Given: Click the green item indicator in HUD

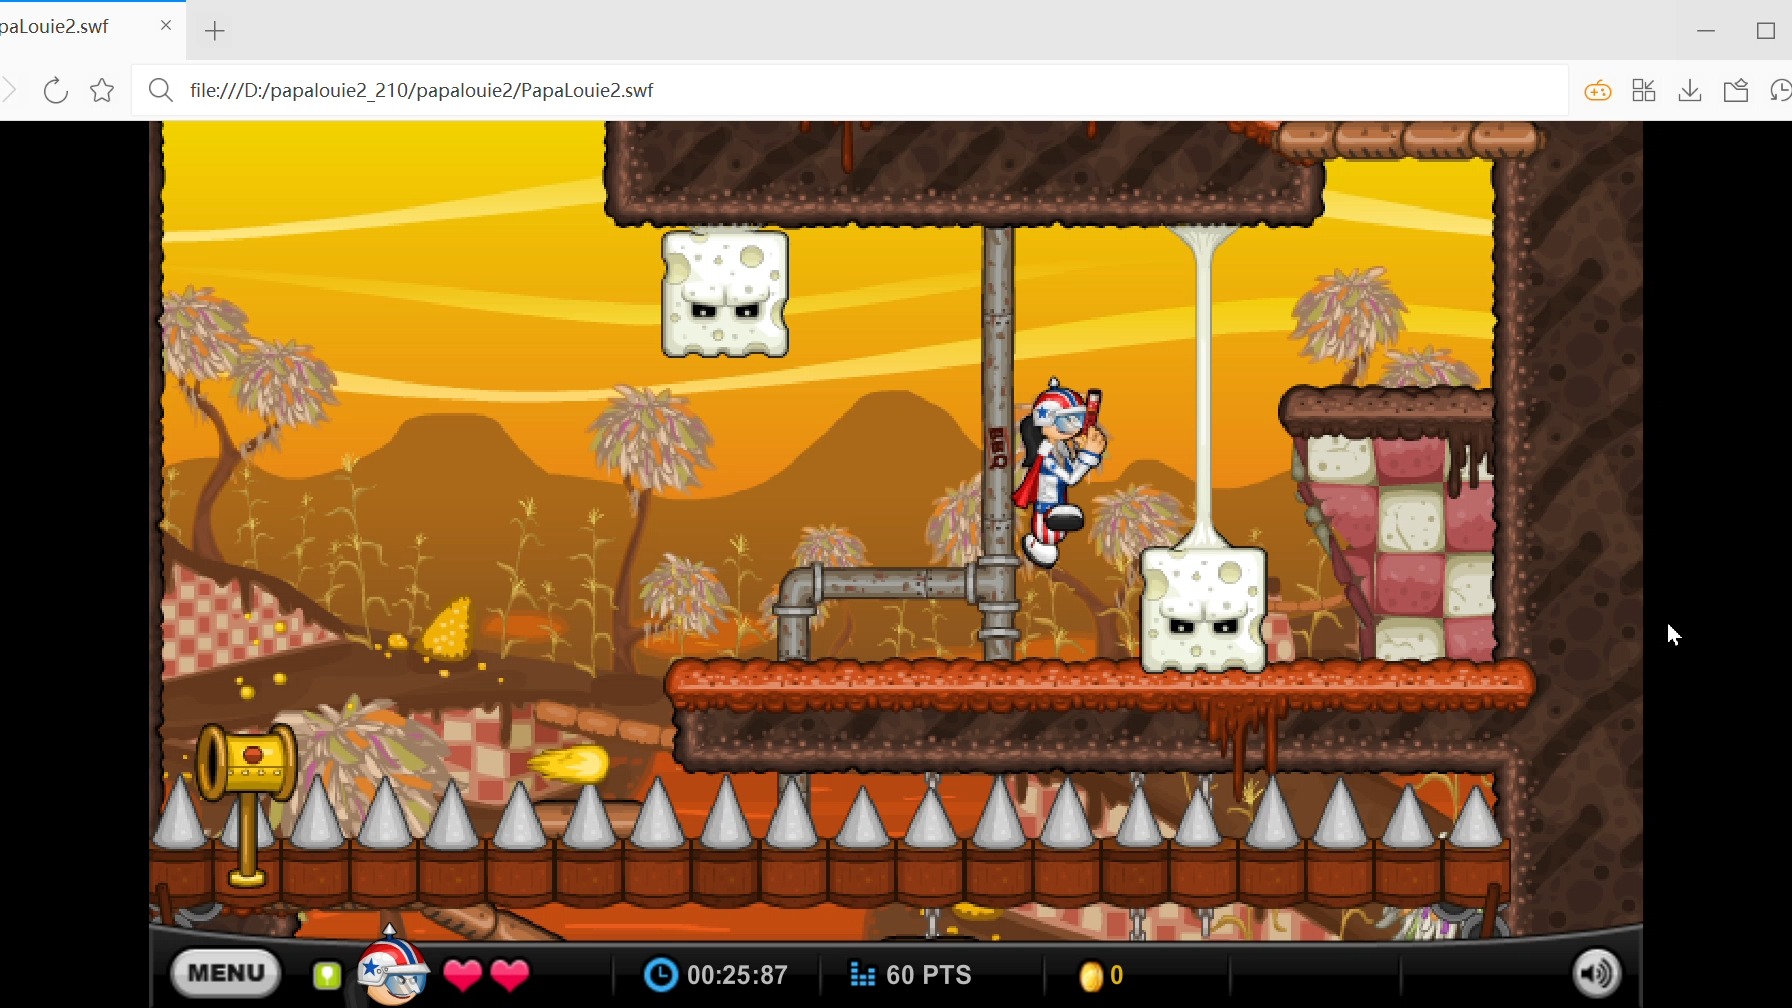Looking at the screenshot, I should 327,975.
